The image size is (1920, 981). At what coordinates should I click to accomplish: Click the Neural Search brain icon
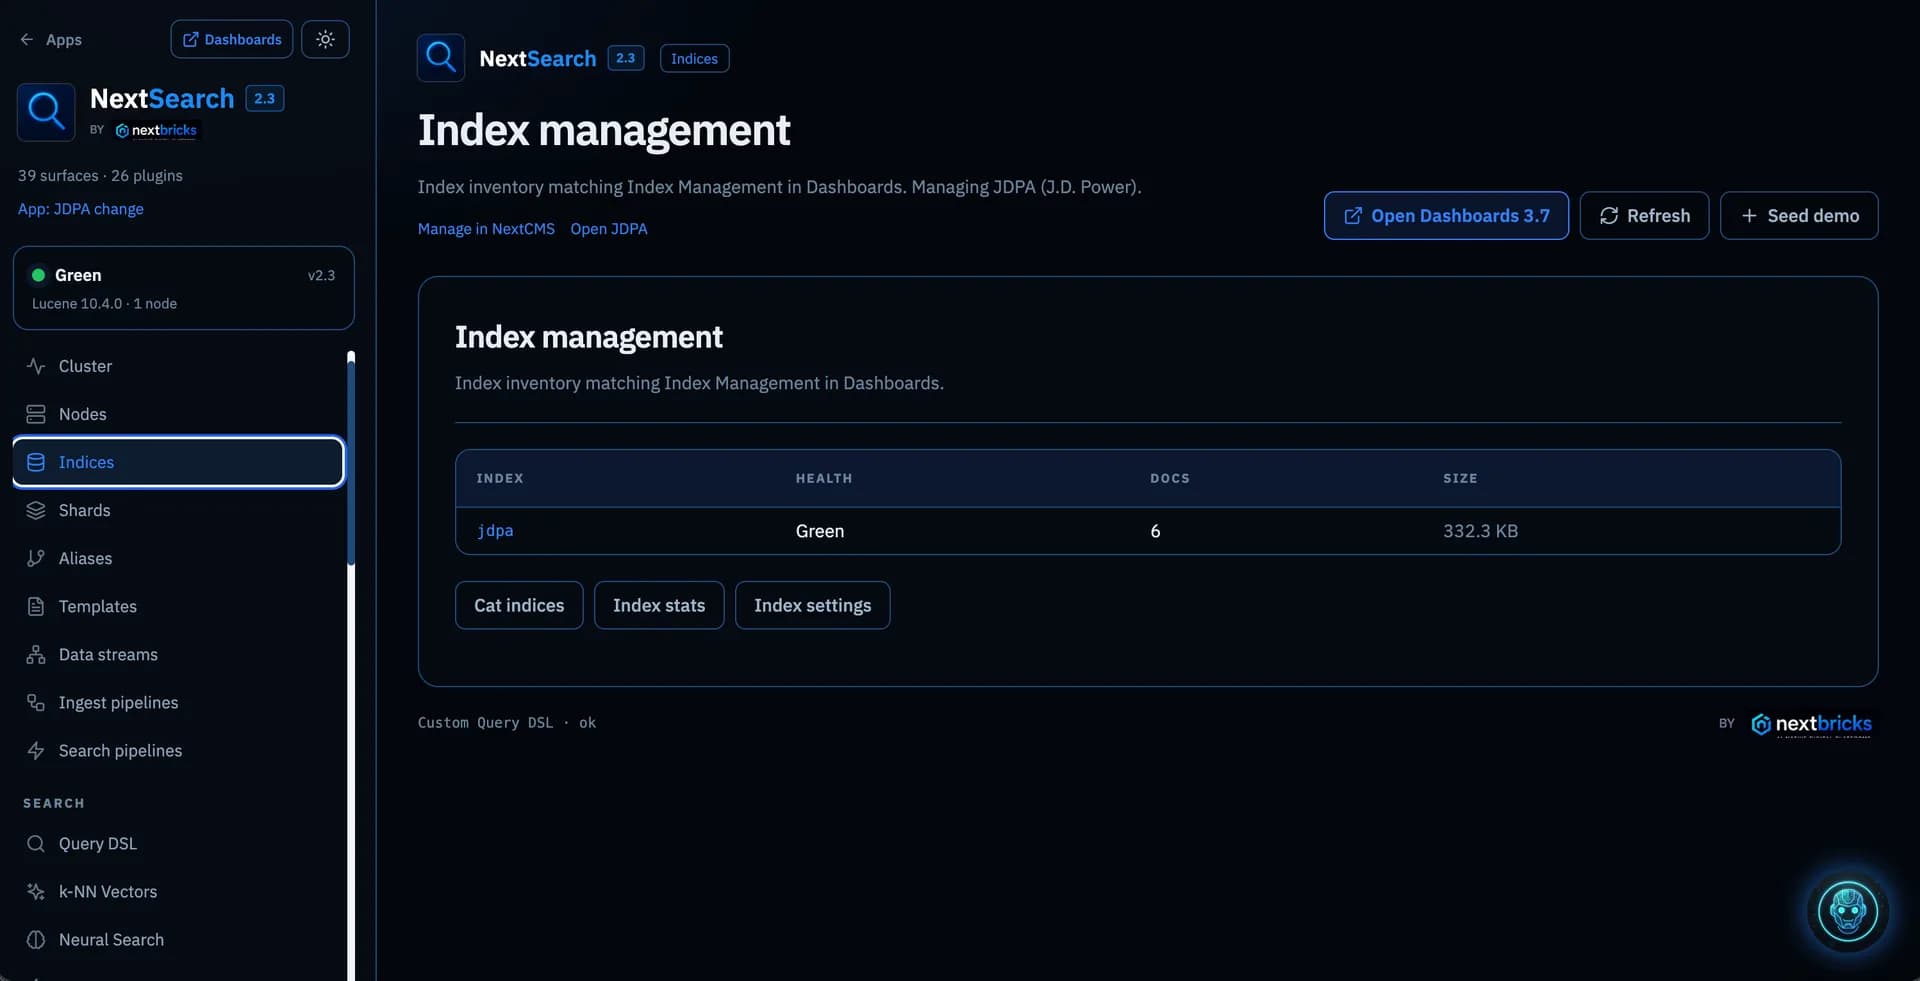tap(36, 939)
